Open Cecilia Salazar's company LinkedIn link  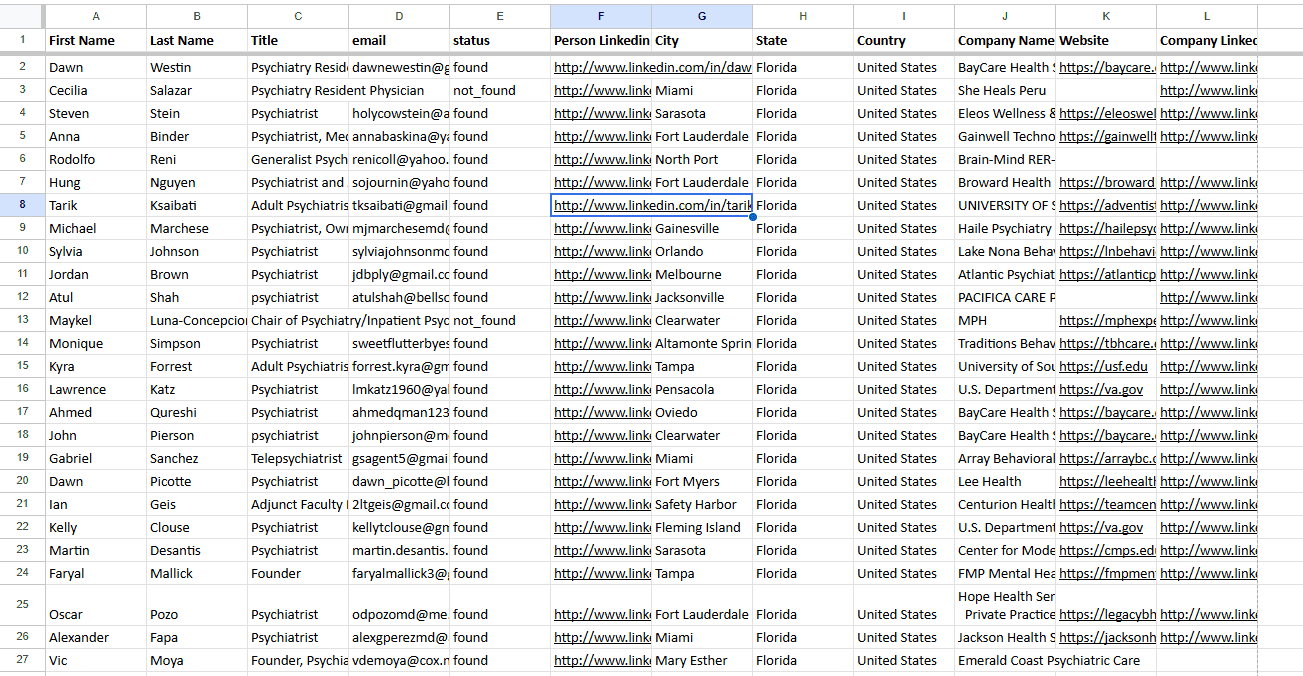pos(1208,91)
